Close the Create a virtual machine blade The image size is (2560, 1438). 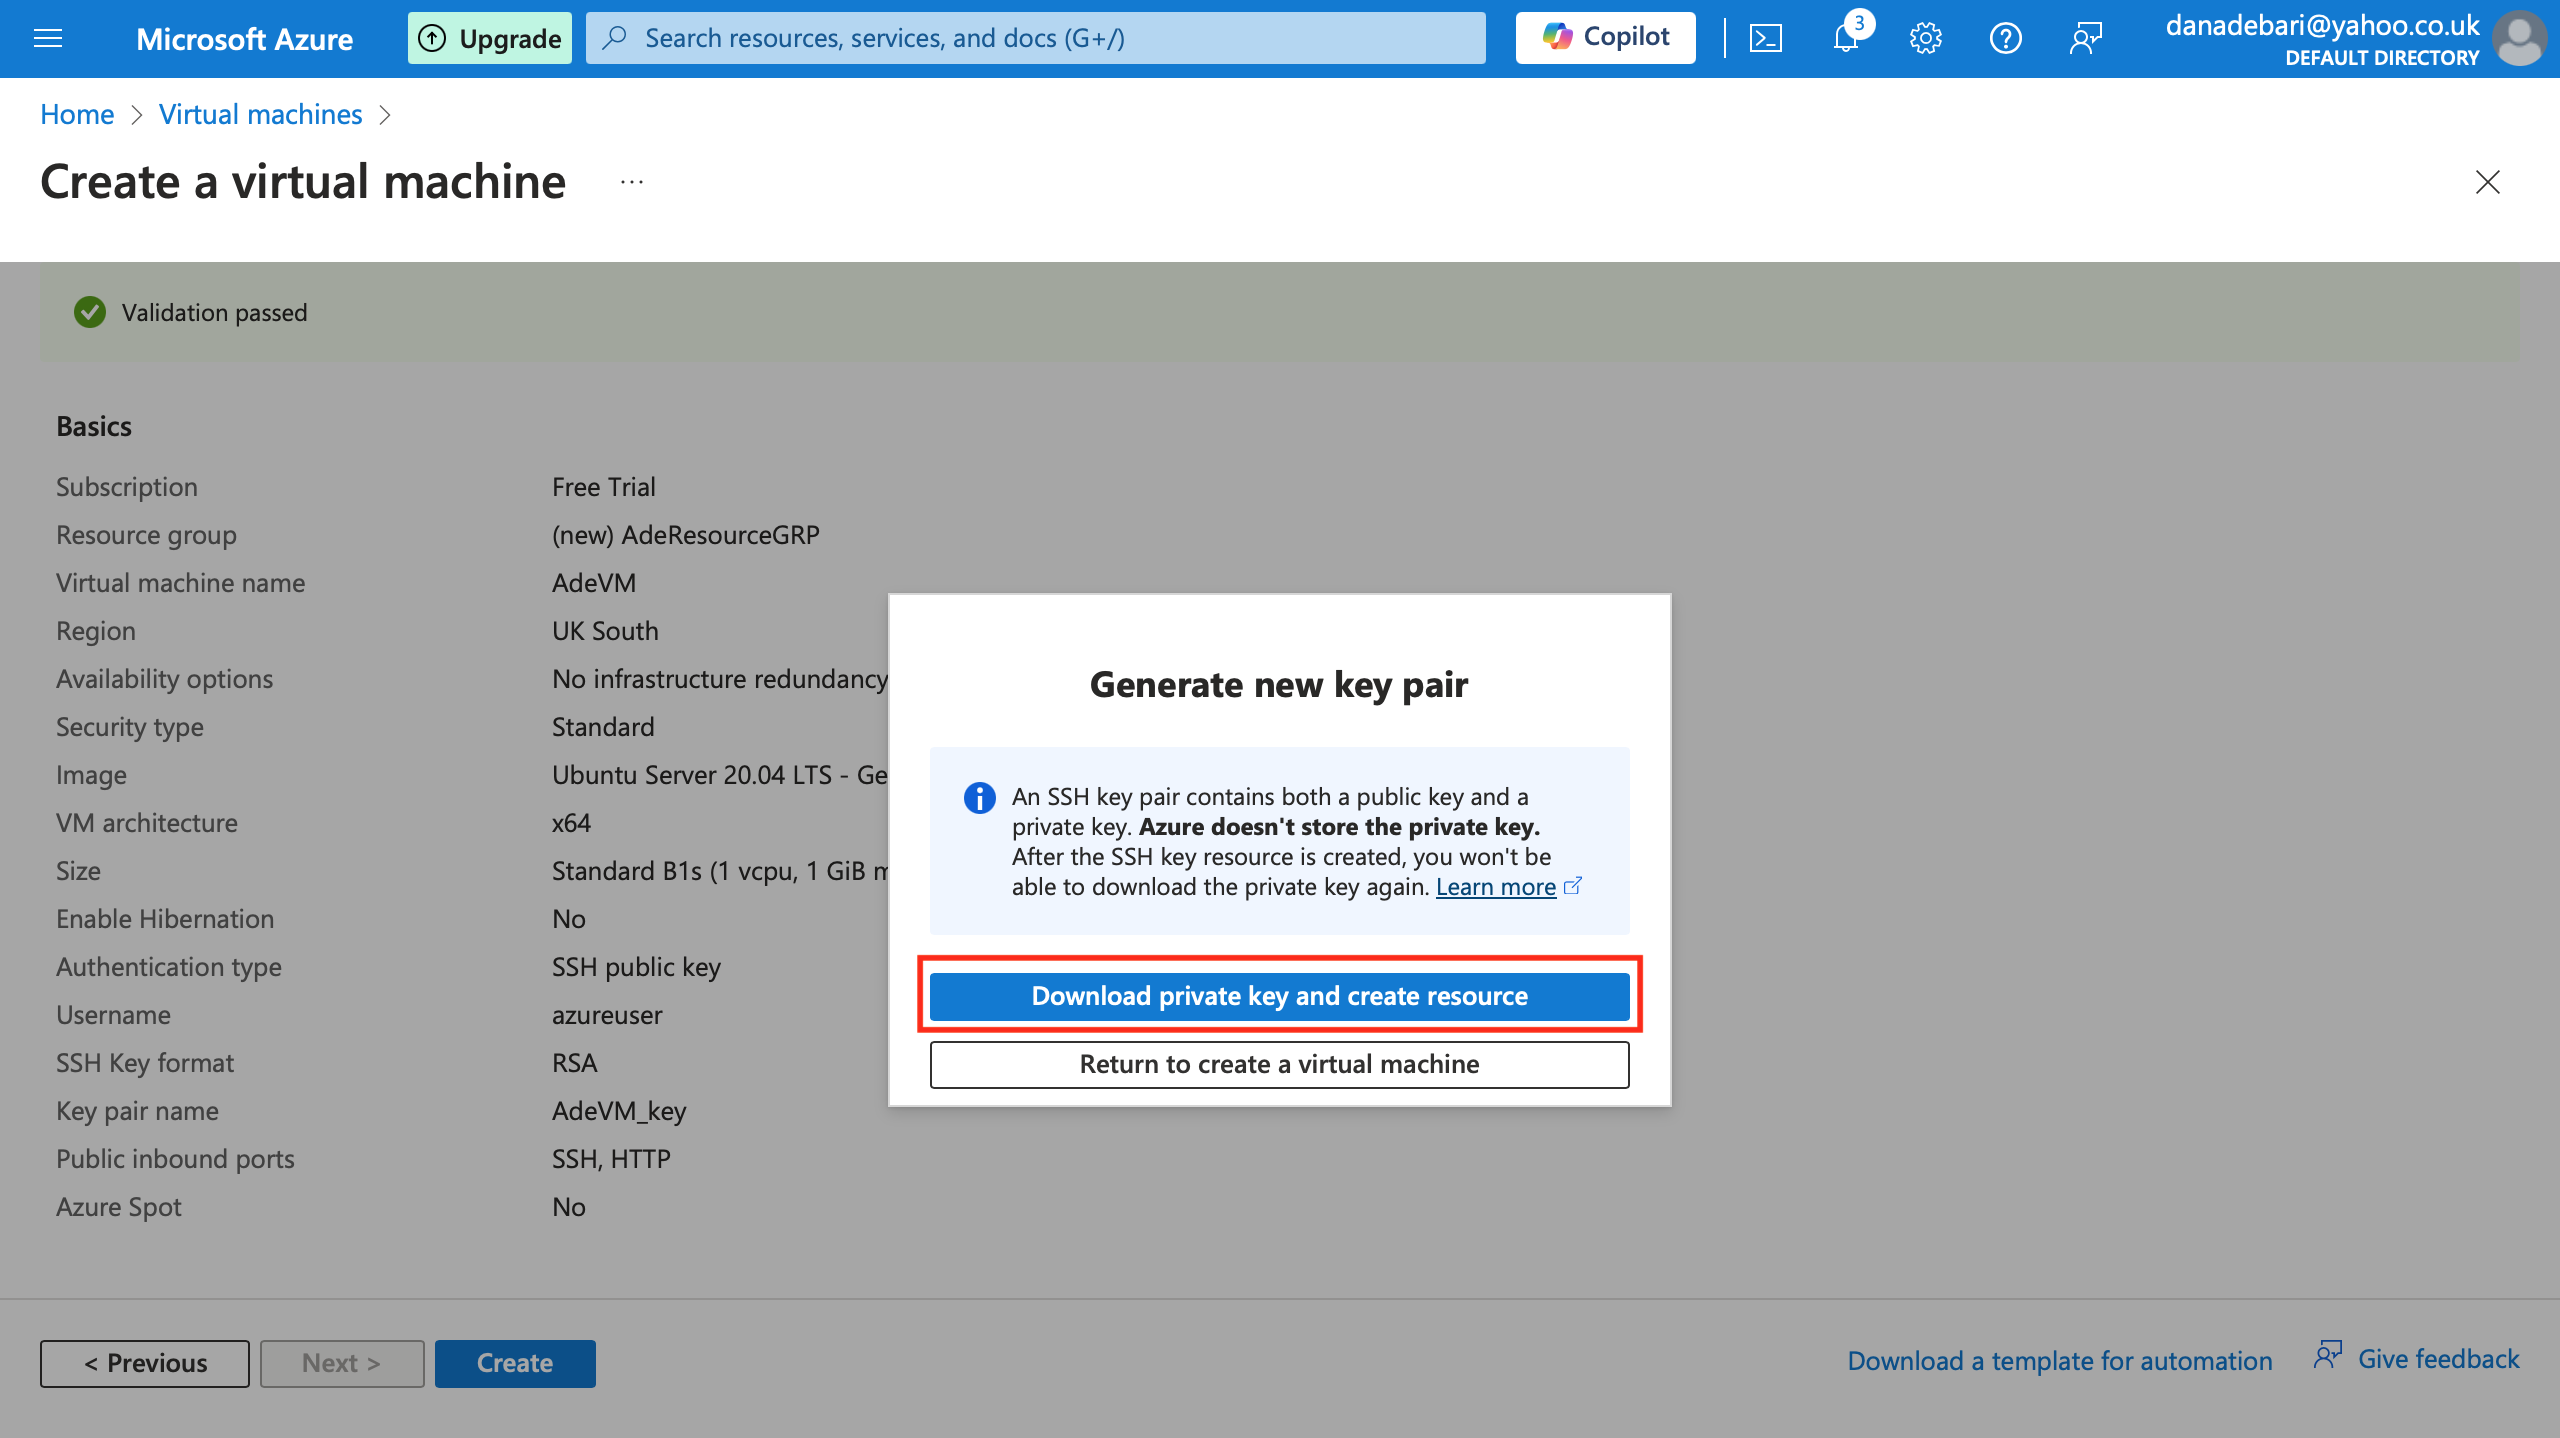click(2487, 182)
